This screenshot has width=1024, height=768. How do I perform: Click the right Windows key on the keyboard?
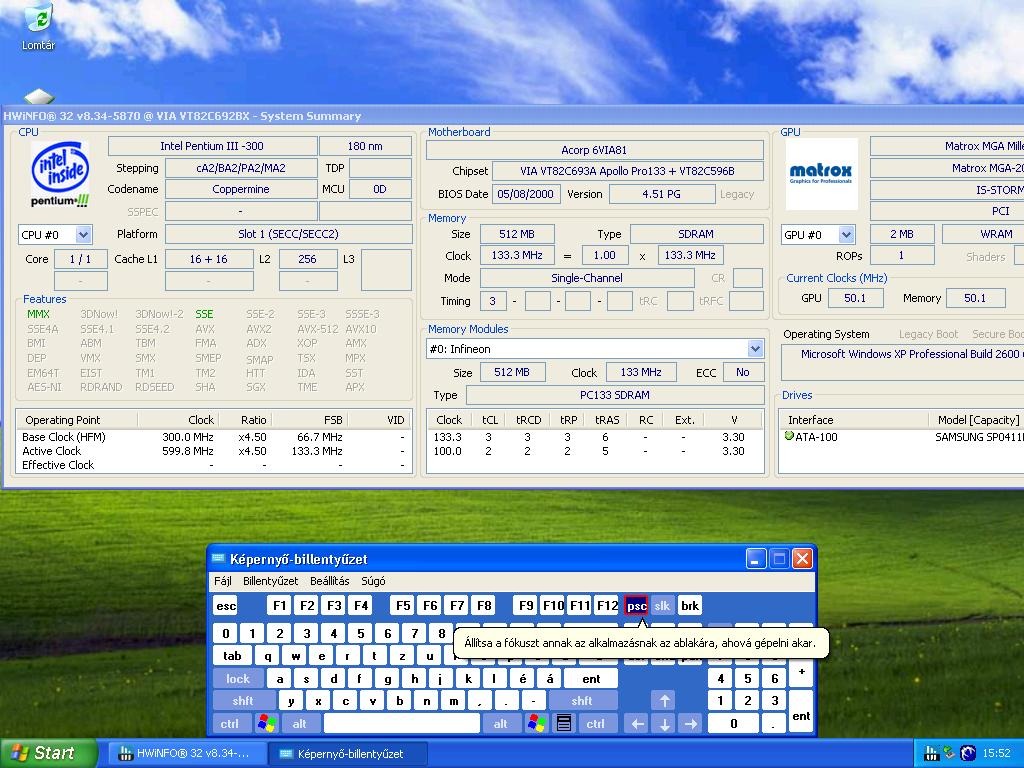click(536, 724)
